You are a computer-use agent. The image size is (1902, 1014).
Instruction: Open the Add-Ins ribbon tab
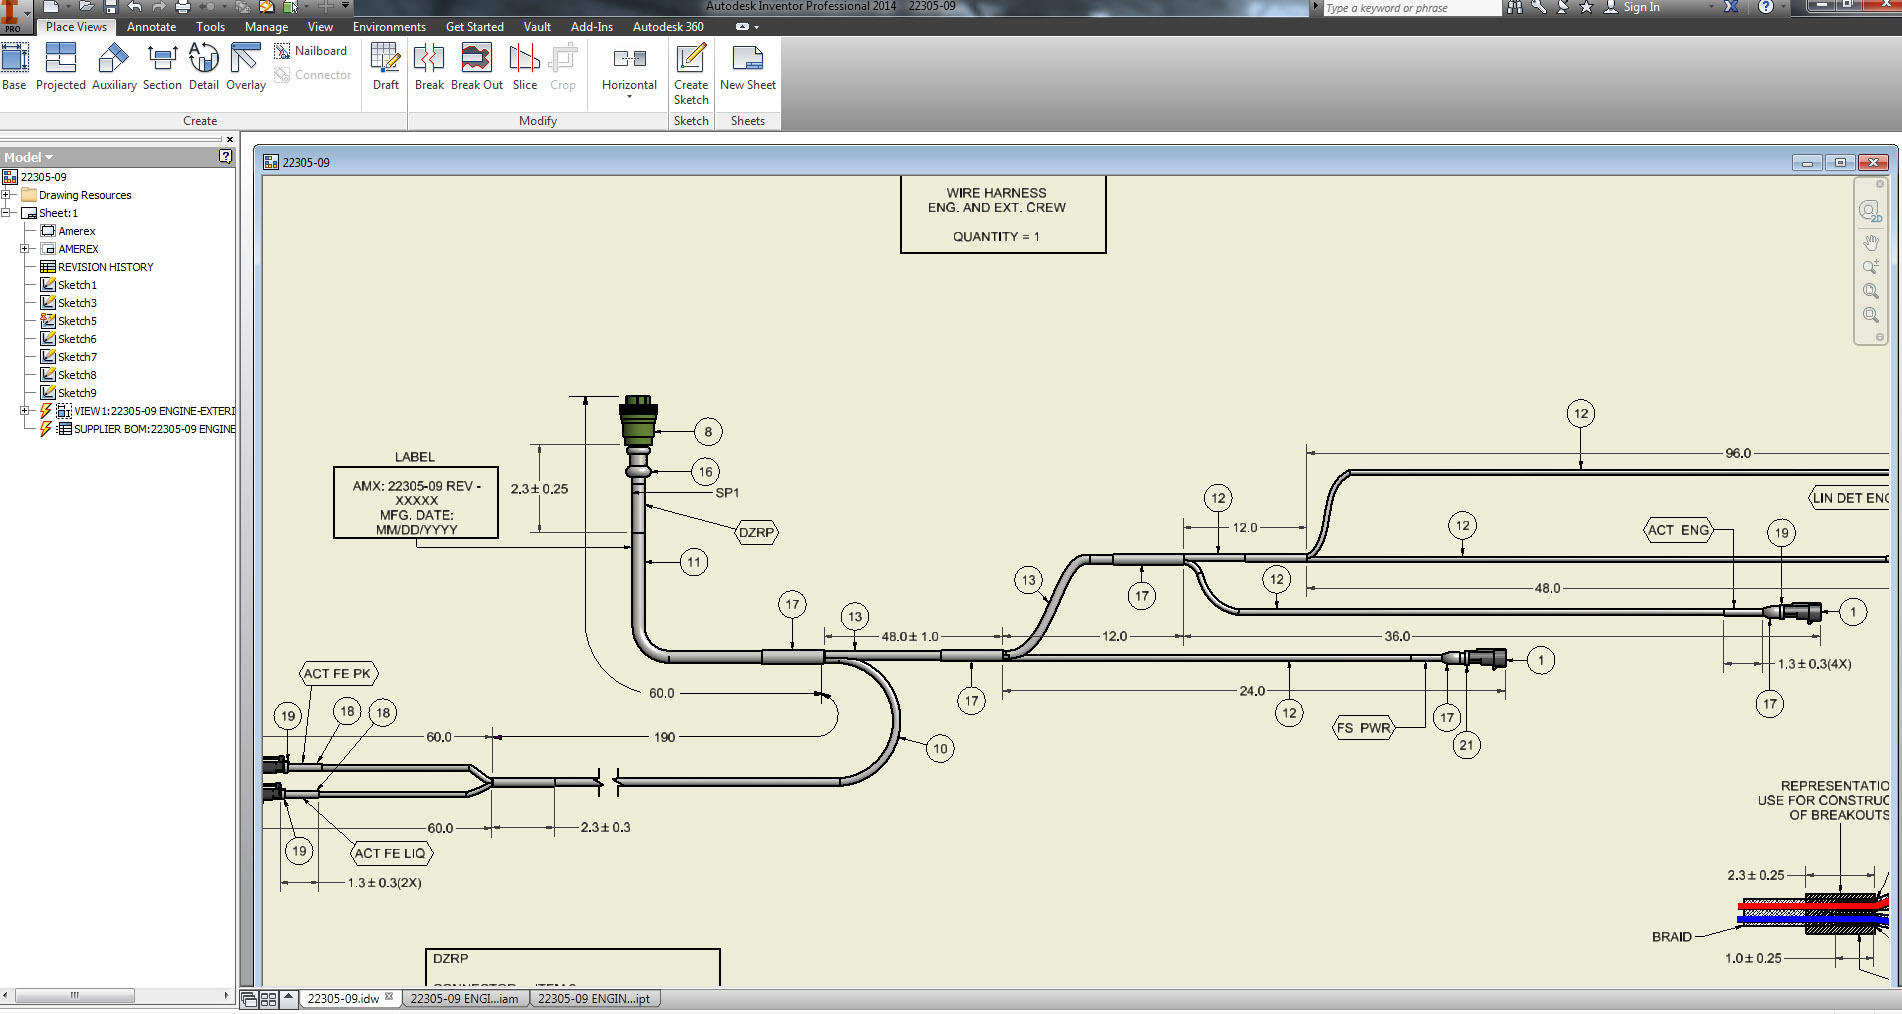point(592,27)
